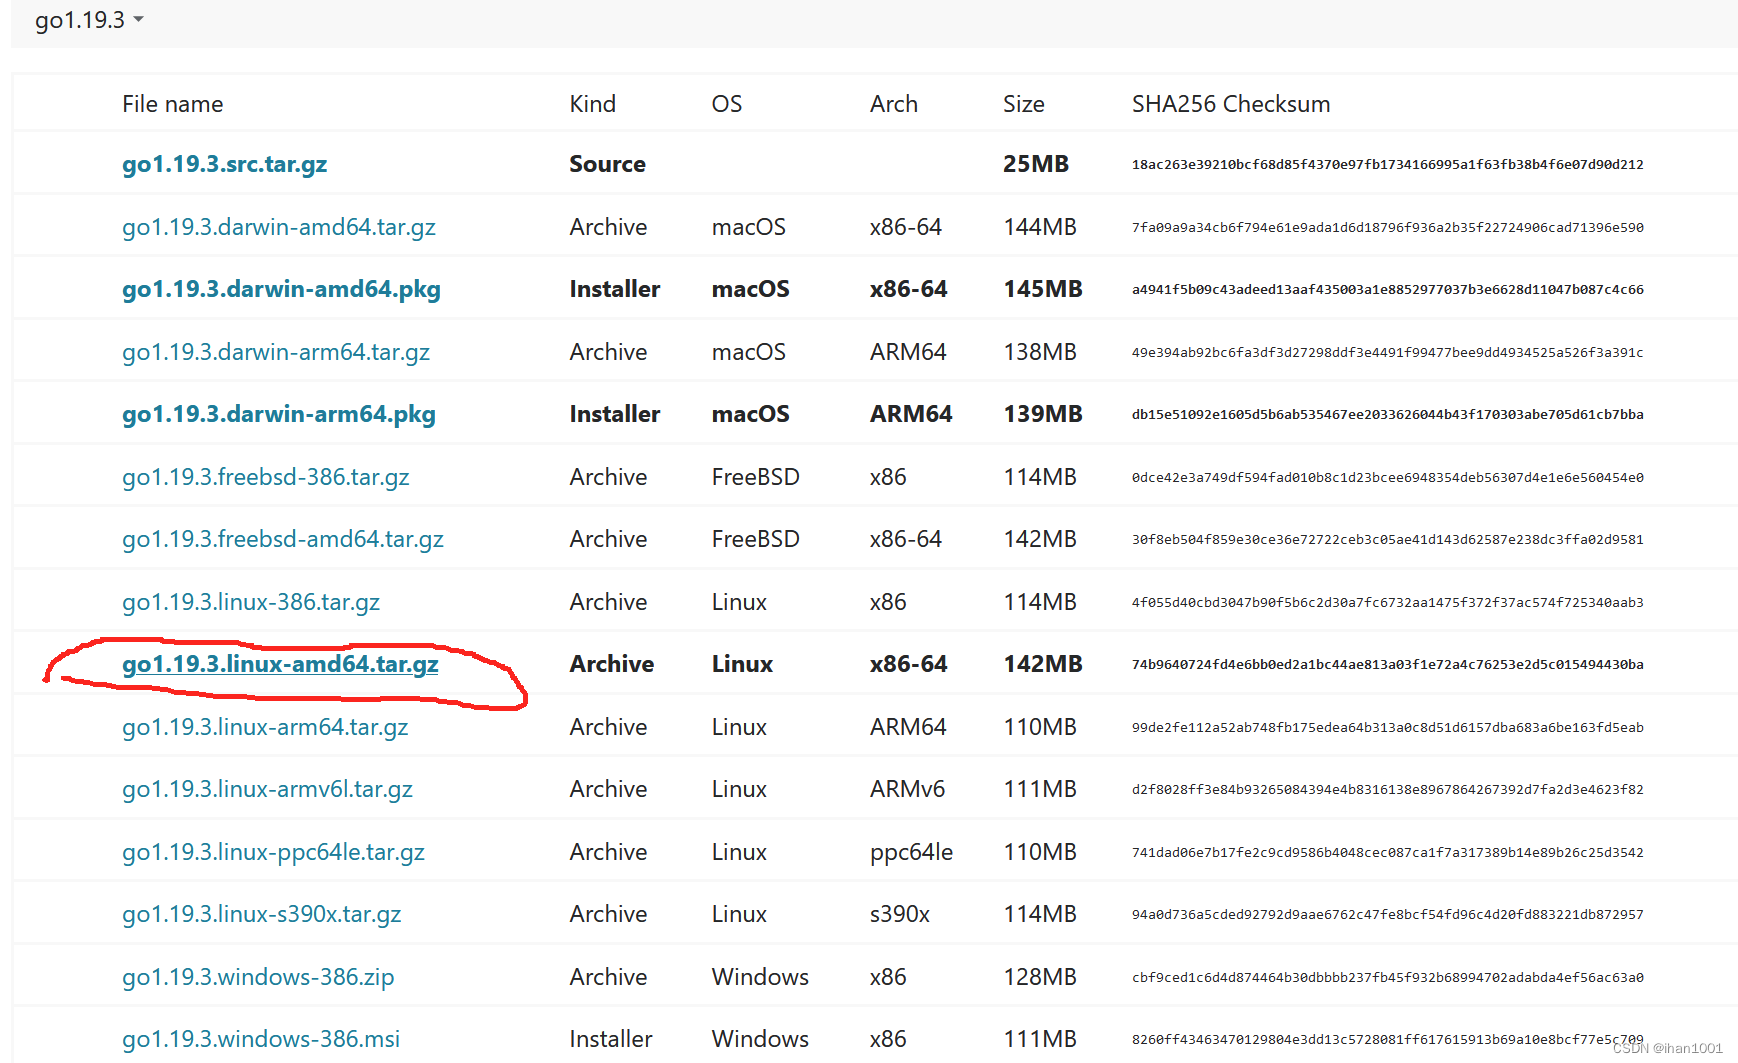Open go1.19.3.linux-armv6l.tar.gz link
This screenshot has height=1063, width=1738.
pos(267,789)
